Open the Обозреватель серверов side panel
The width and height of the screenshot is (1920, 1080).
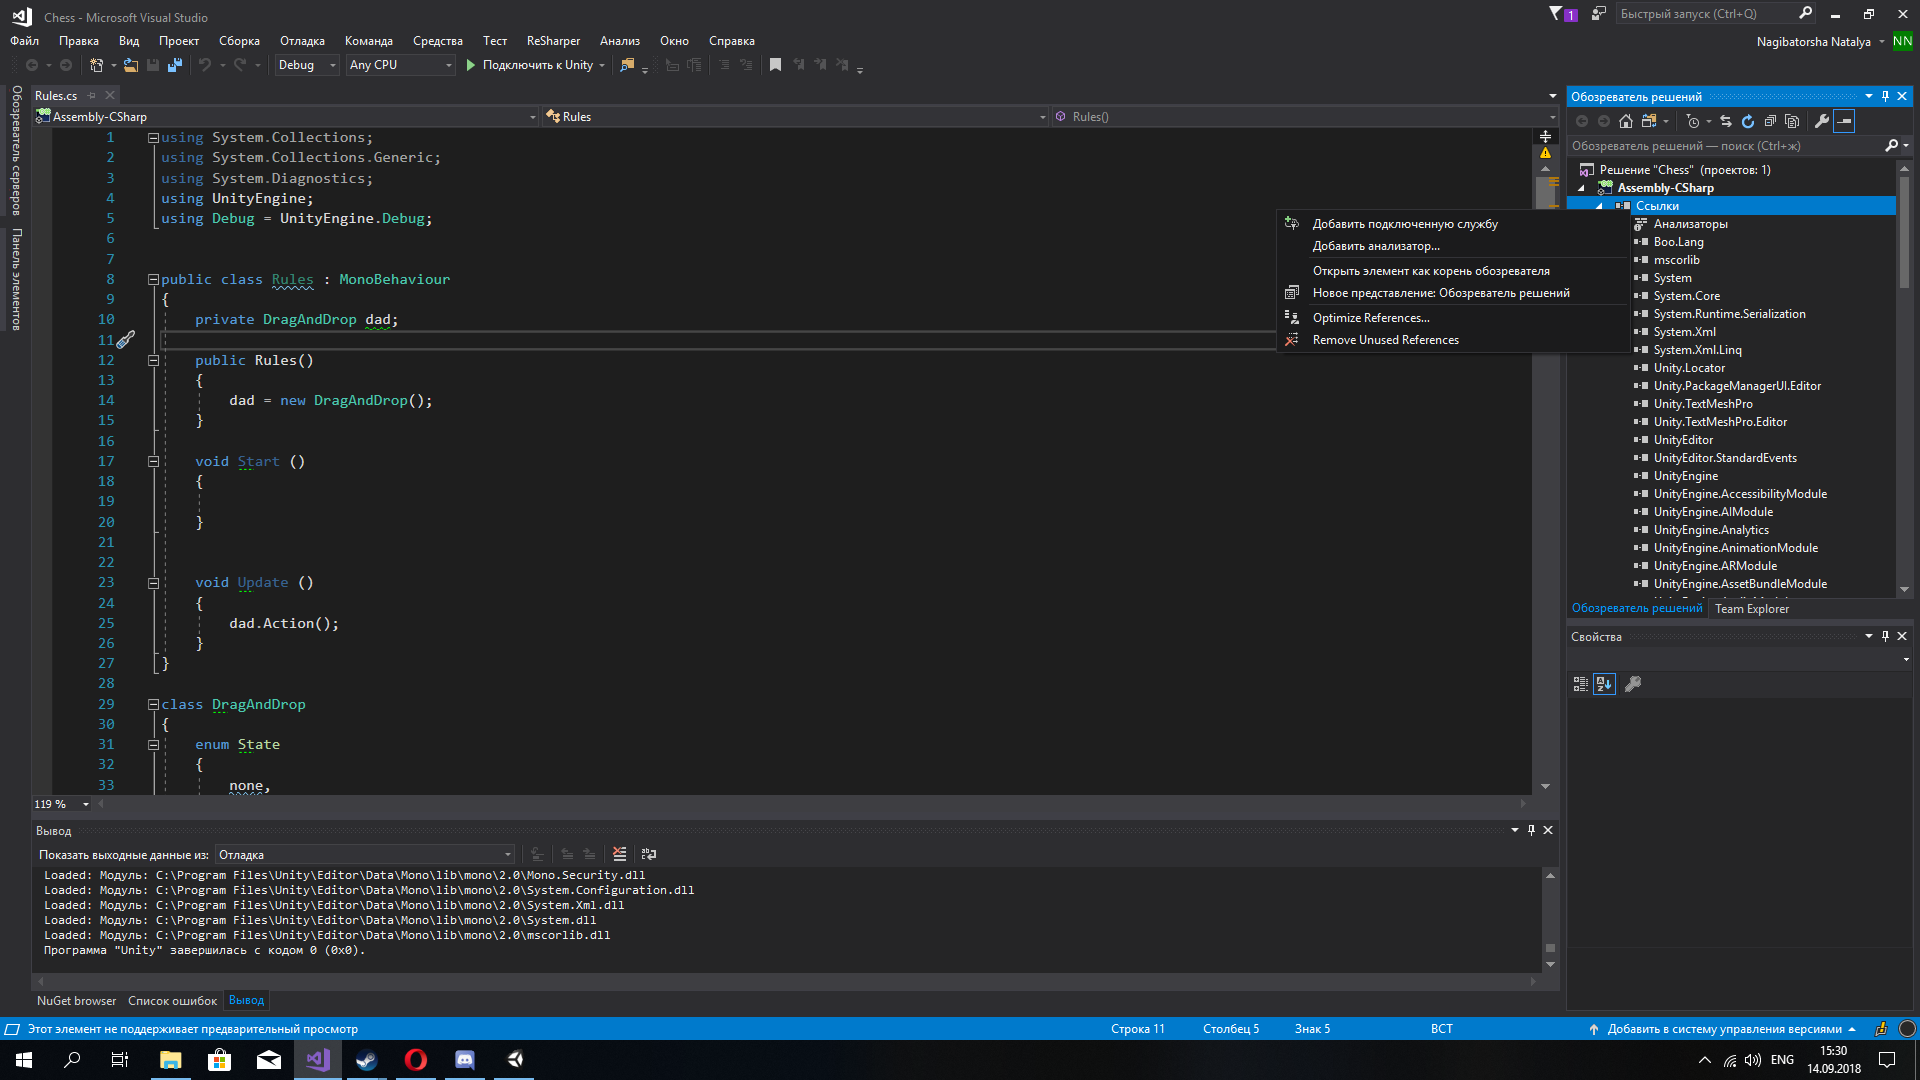(17, 150)
